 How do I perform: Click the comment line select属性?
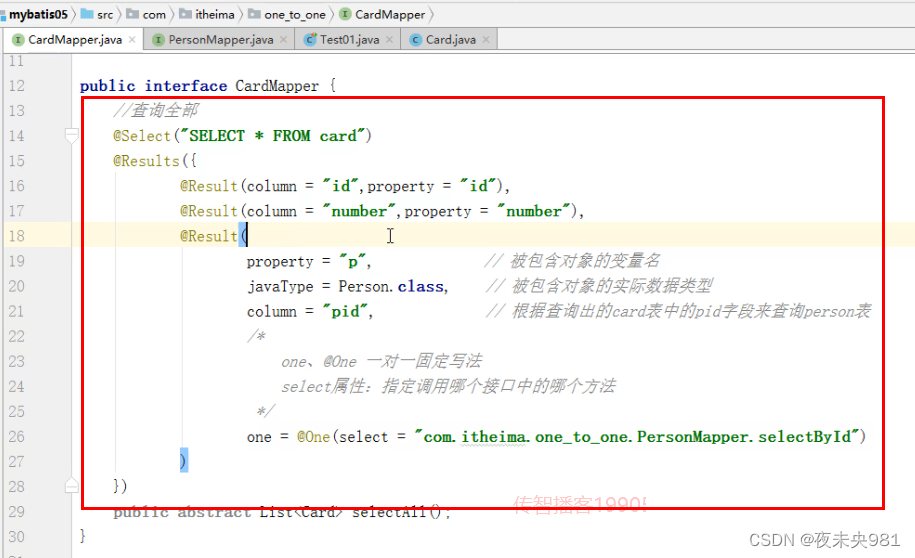point(448,386)
